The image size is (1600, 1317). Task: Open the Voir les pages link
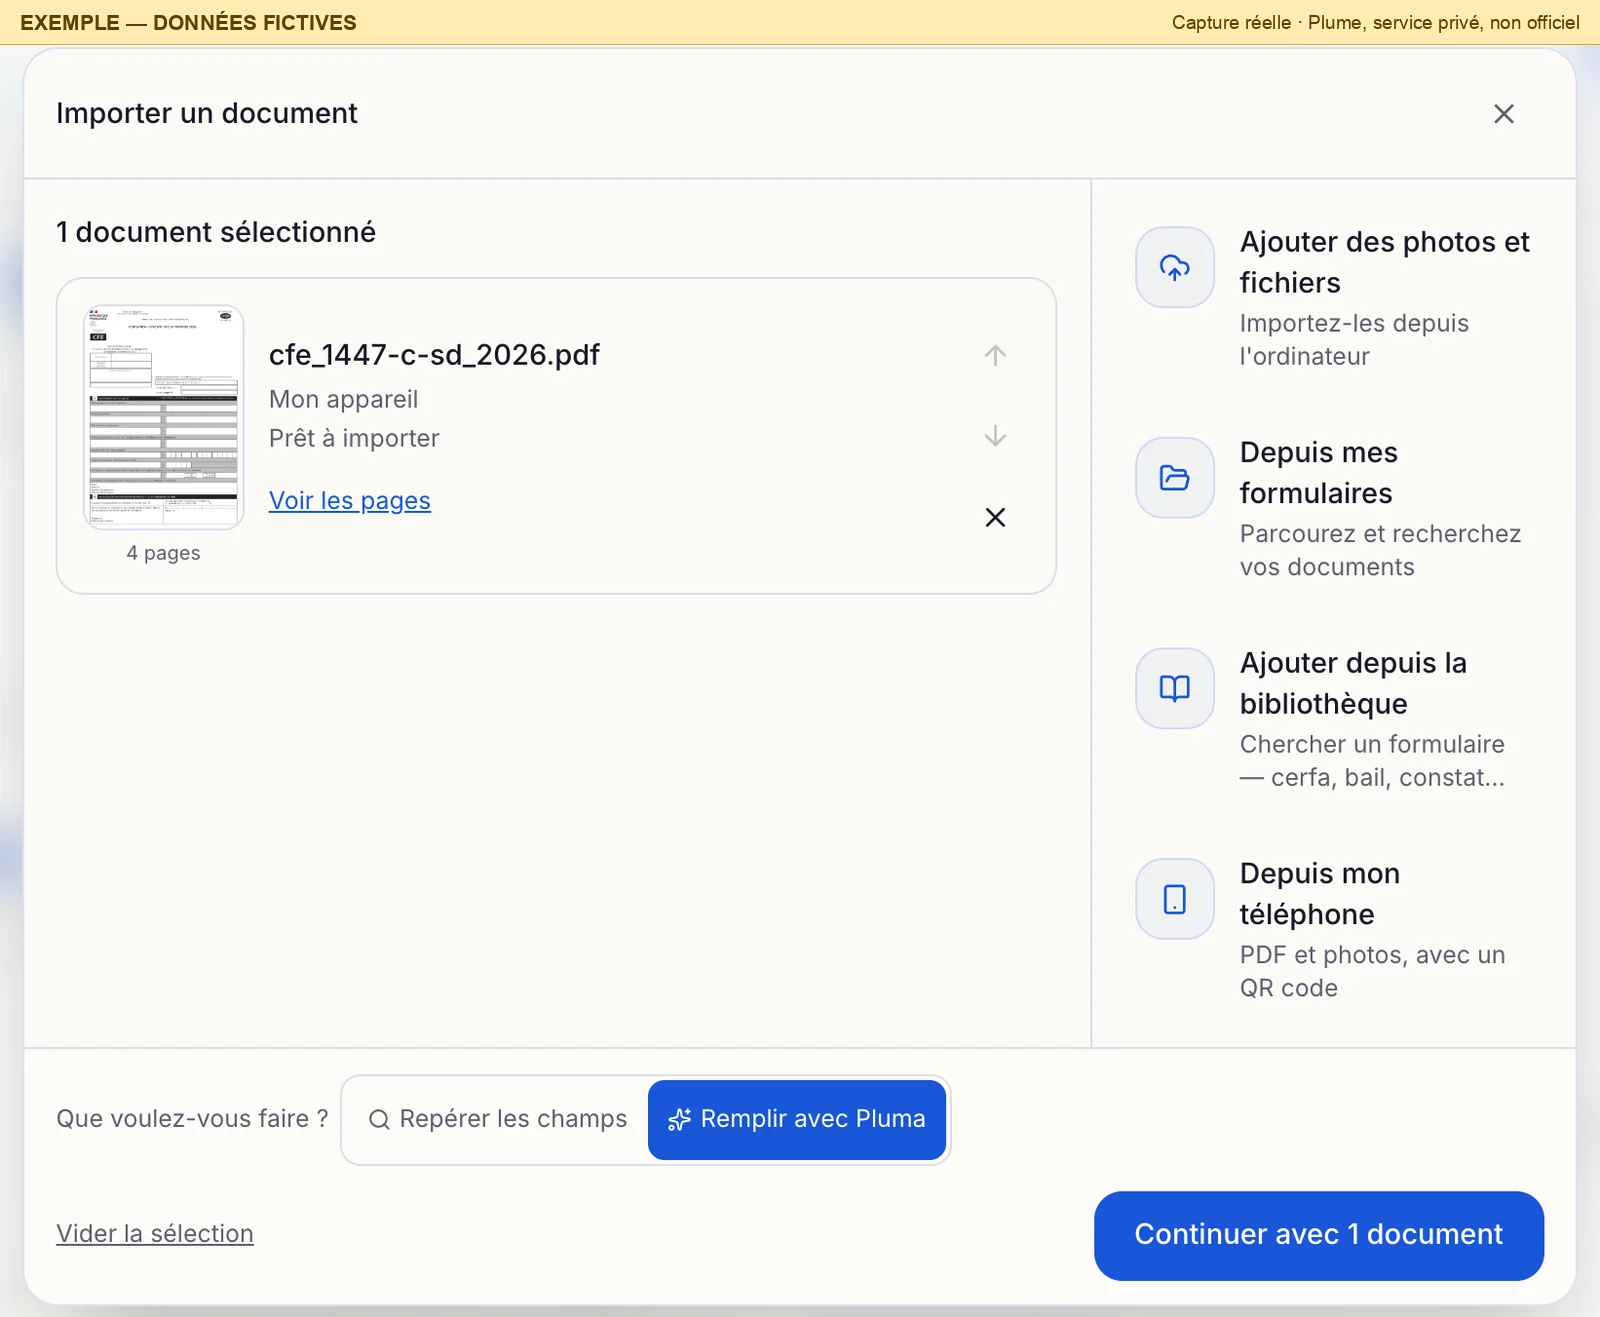[x=350, y=500]
